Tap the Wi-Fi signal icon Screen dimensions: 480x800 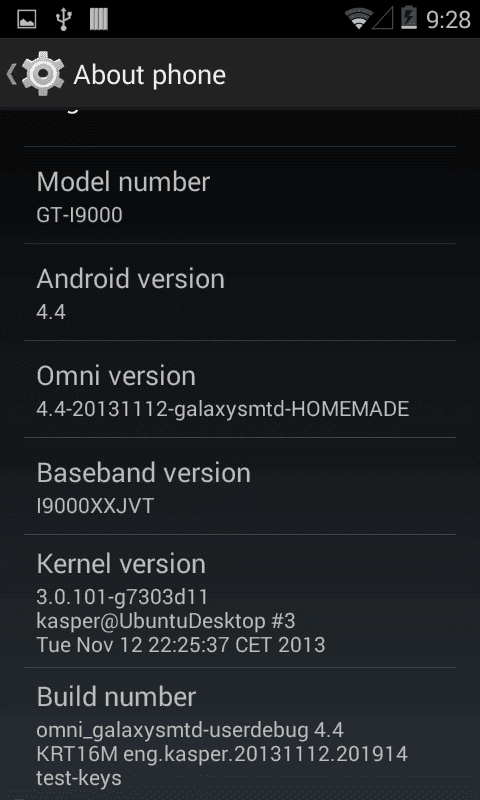358,18
